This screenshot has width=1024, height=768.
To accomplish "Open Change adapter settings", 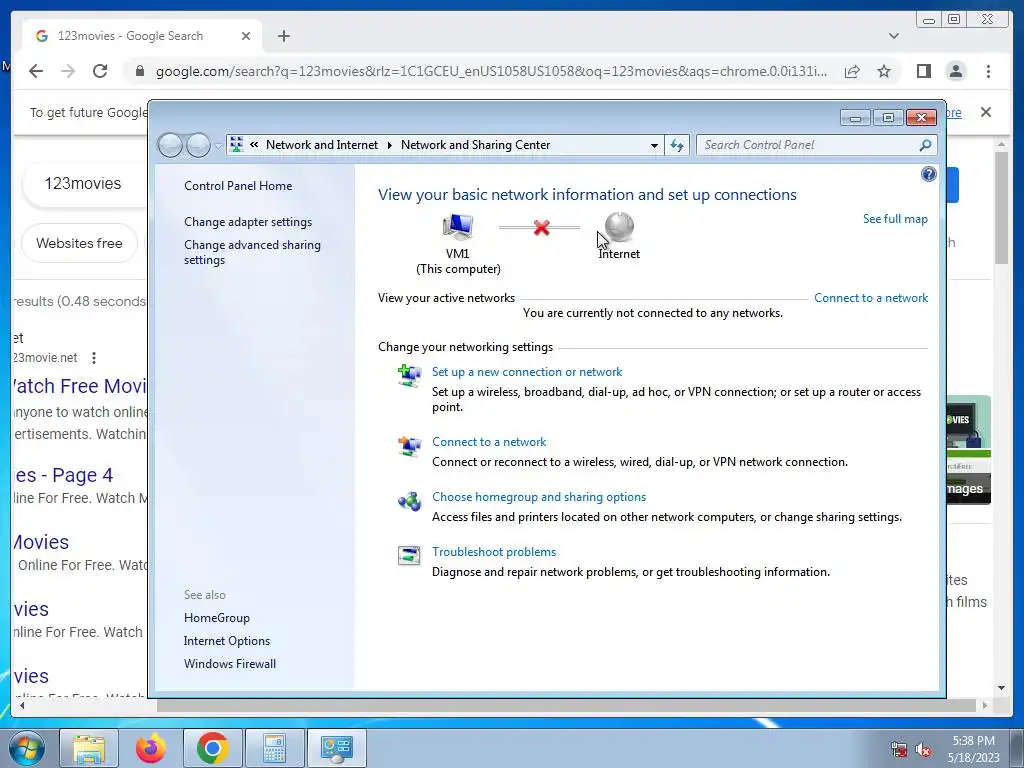I will (x=248, y=222).
